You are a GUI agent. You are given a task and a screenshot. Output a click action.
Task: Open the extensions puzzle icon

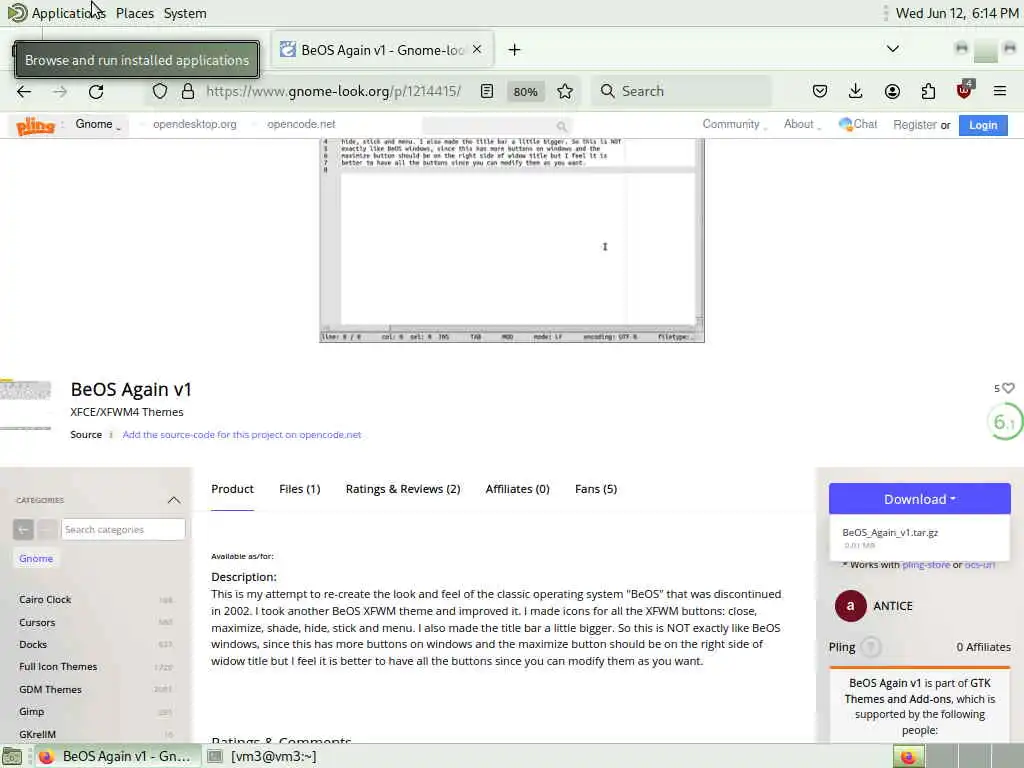tap(928, 91)
